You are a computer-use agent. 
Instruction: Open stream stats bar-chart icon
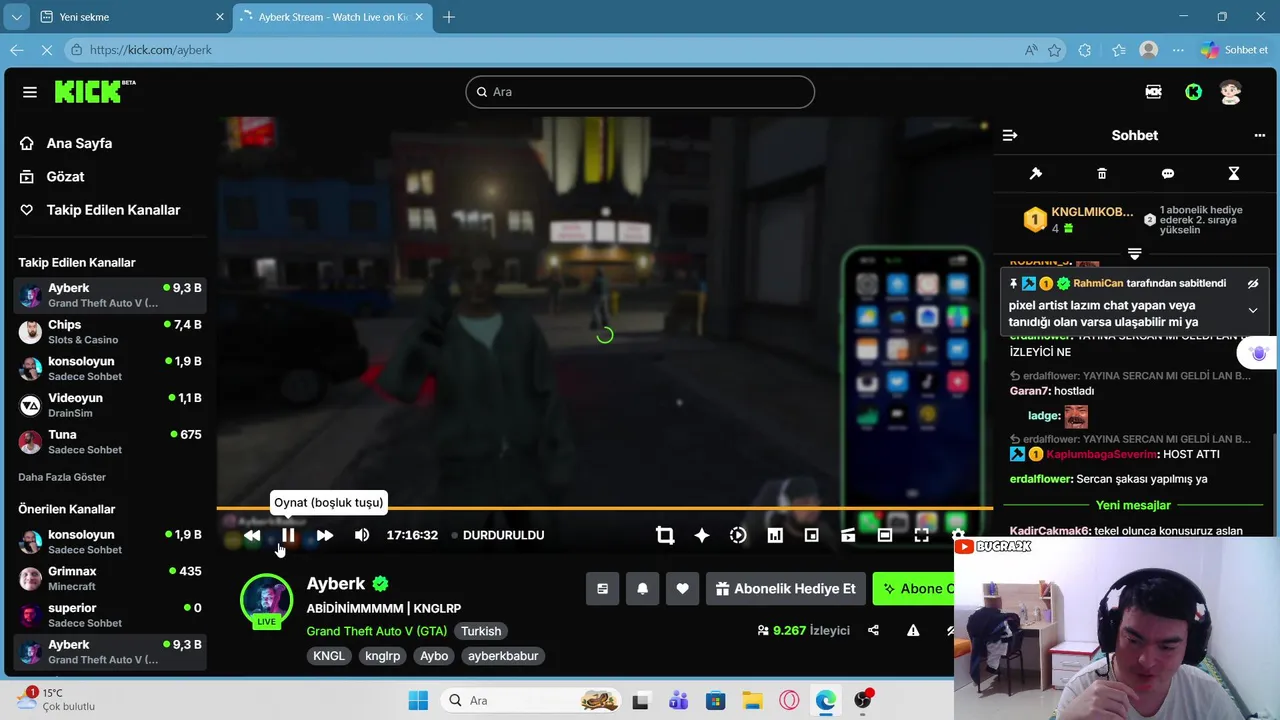[775, 535]
